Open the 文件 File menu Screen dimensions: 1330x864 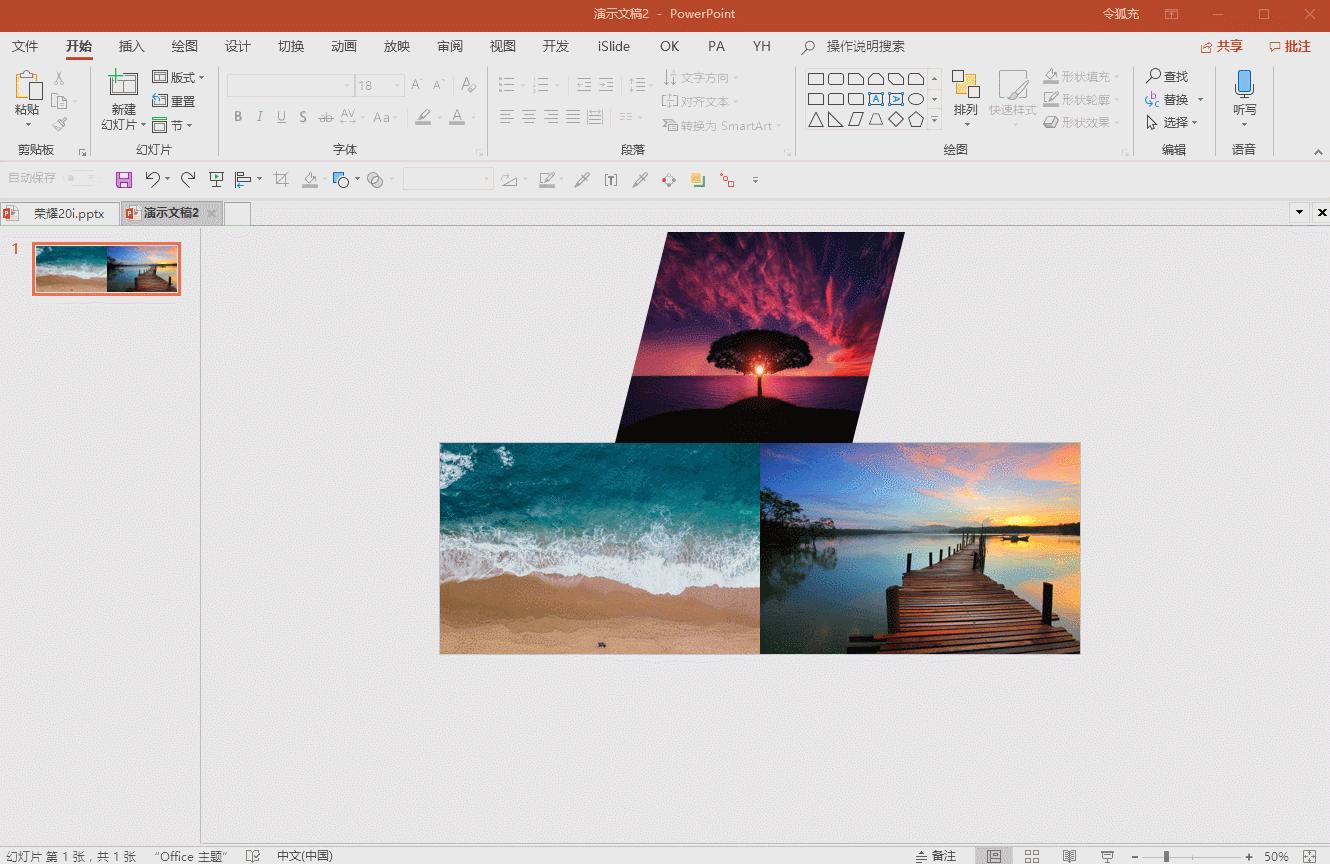pos(25,46)
